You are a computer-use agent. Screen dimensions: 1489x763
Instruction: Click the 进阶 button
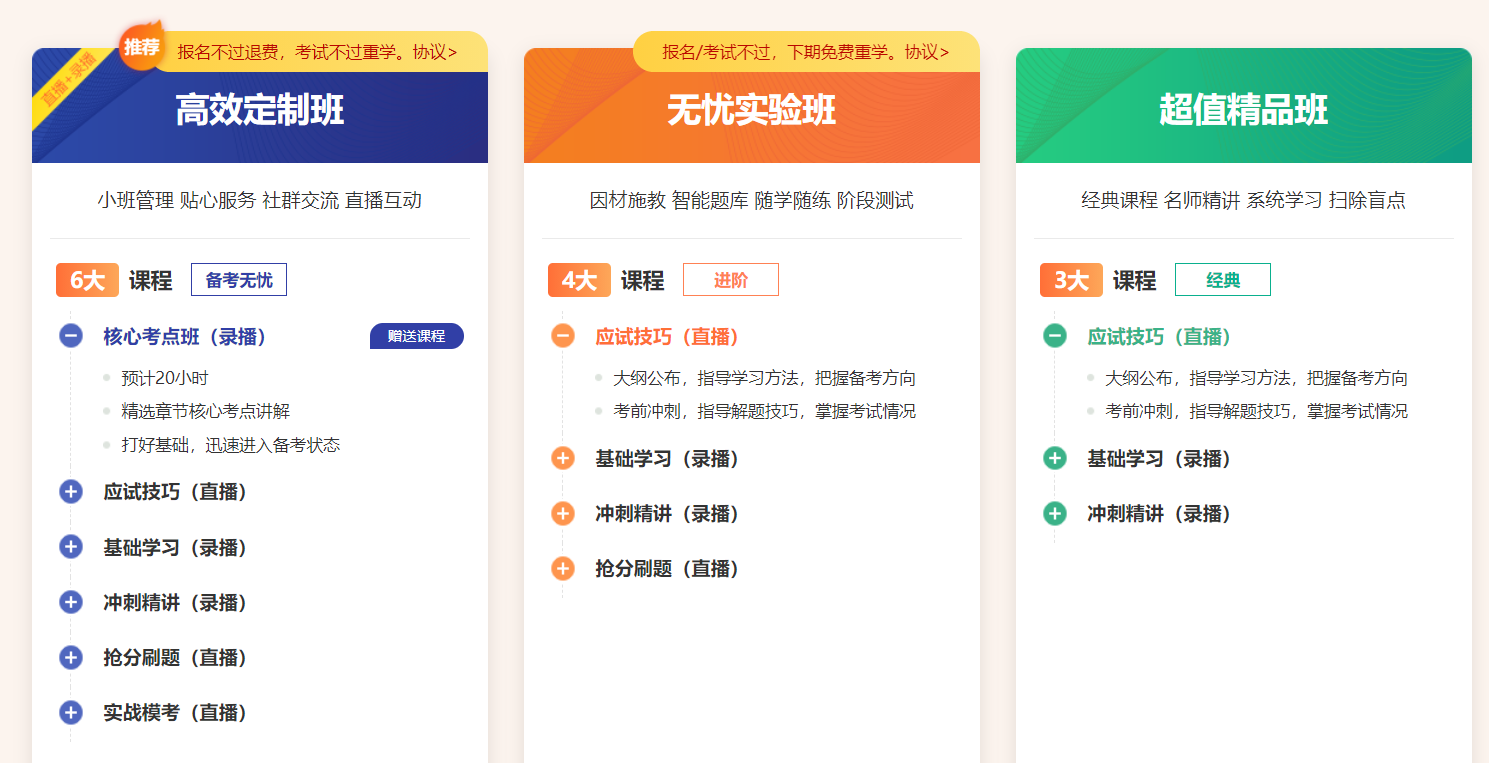[730, 279]
